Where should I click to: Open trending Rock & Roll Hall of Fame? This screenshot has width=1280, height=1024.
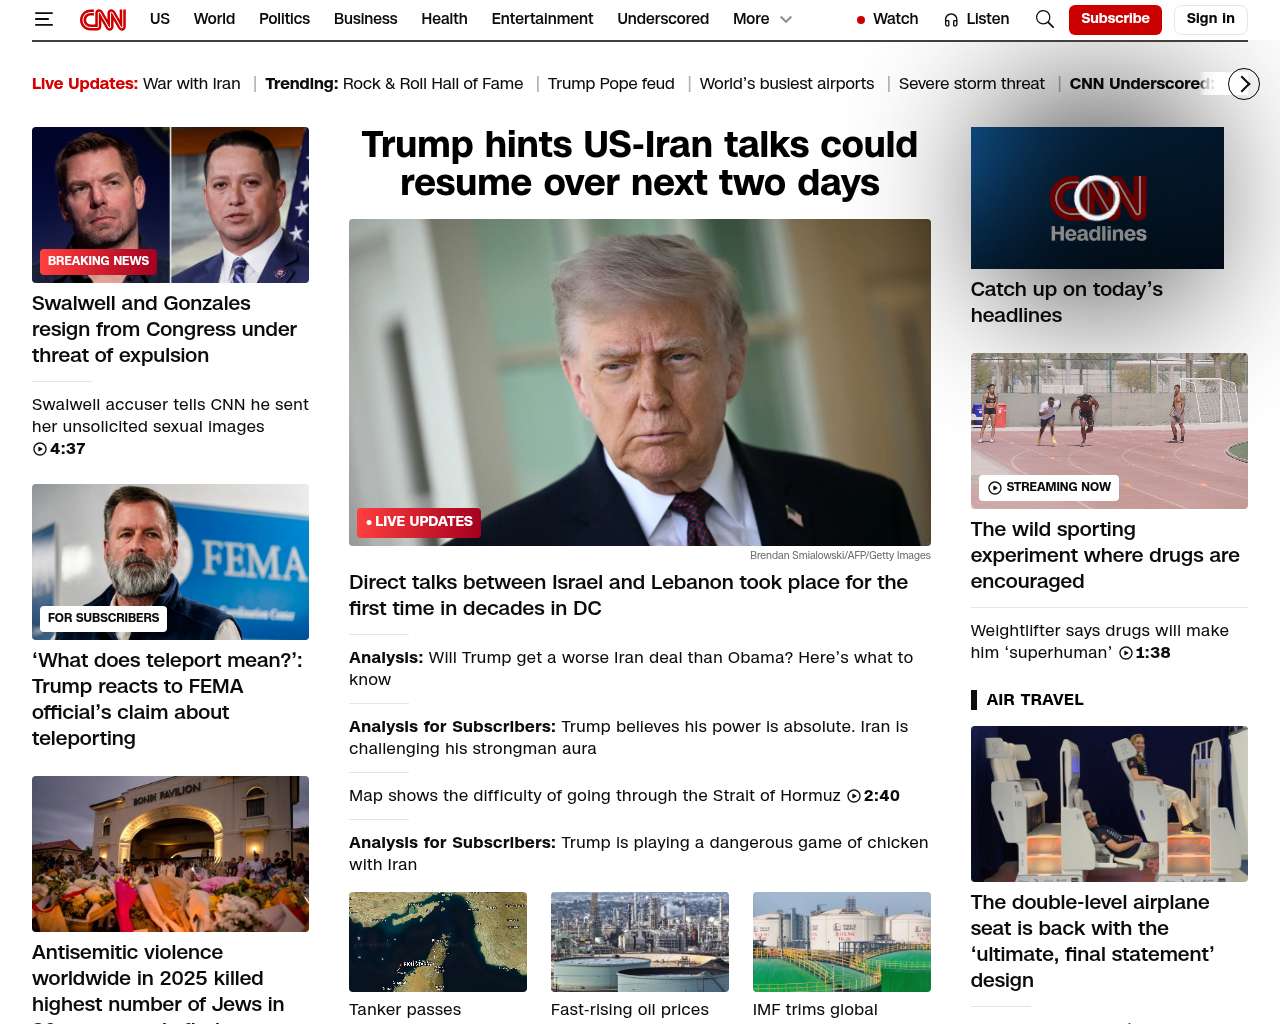point(433,84)
